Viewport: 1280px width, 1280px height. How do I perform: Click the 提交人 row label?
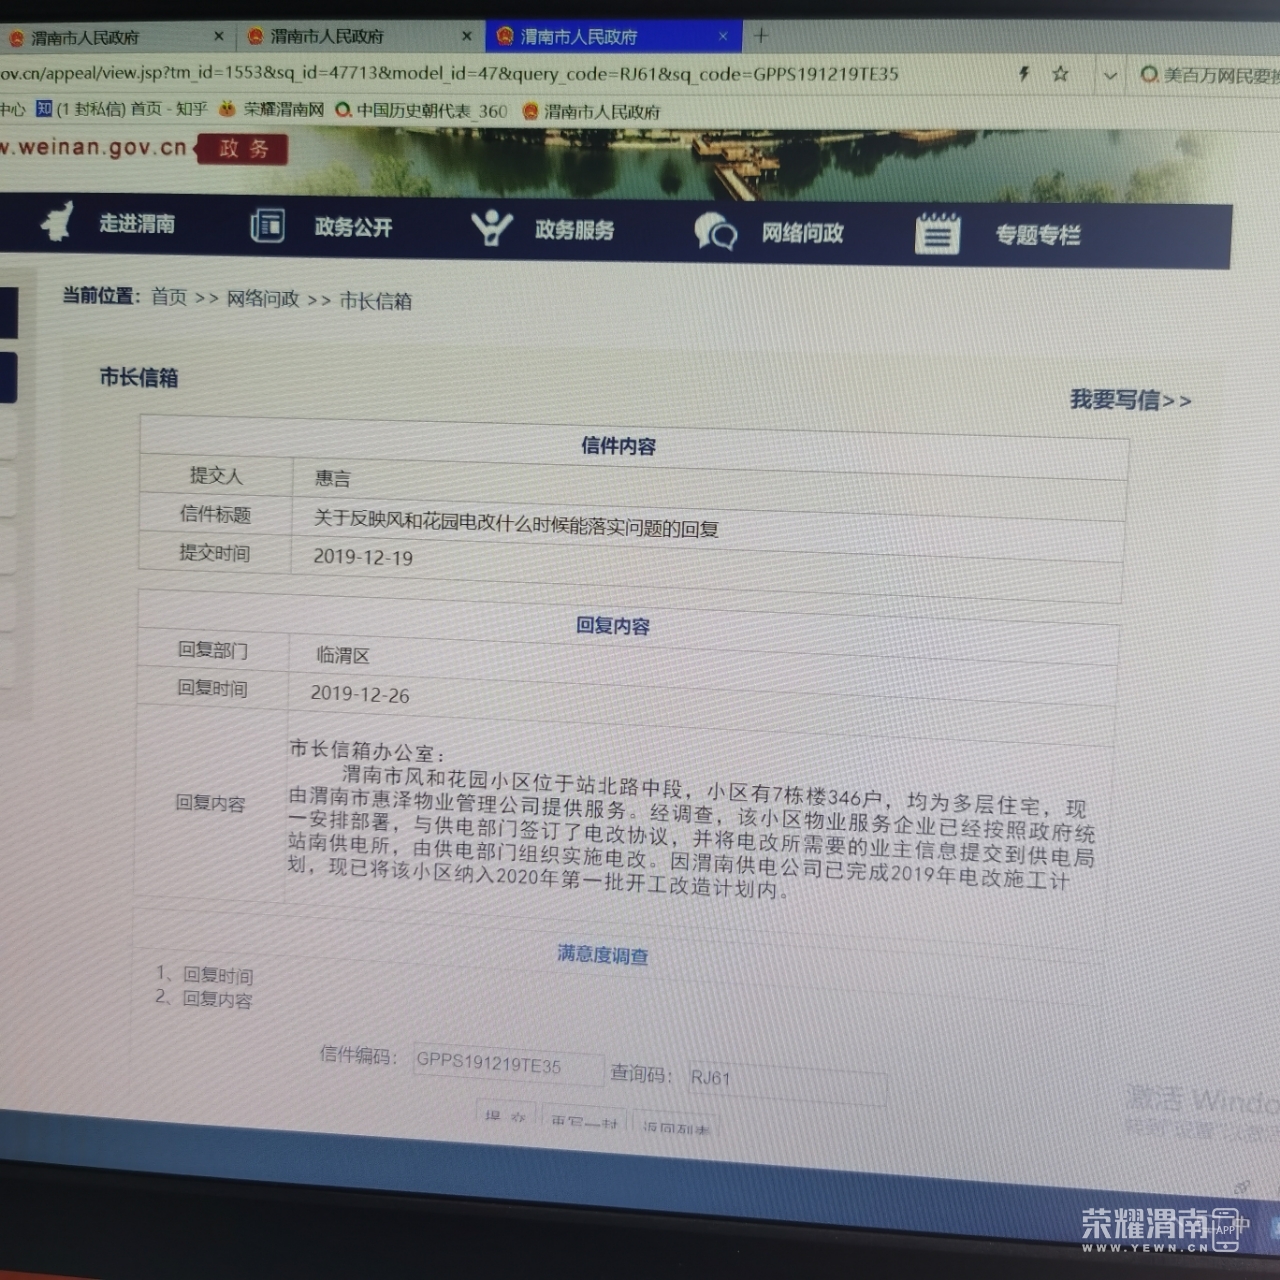point(216,475)
